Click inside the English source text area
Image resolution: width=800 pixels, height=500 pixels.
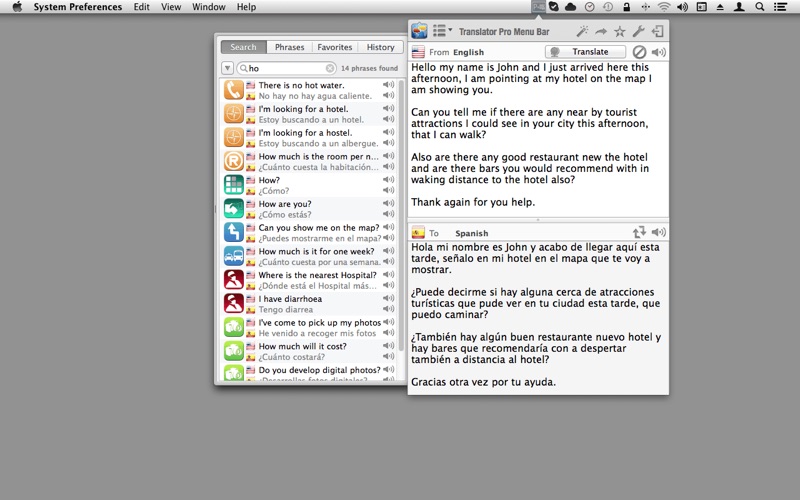click(x=538, y=139)
